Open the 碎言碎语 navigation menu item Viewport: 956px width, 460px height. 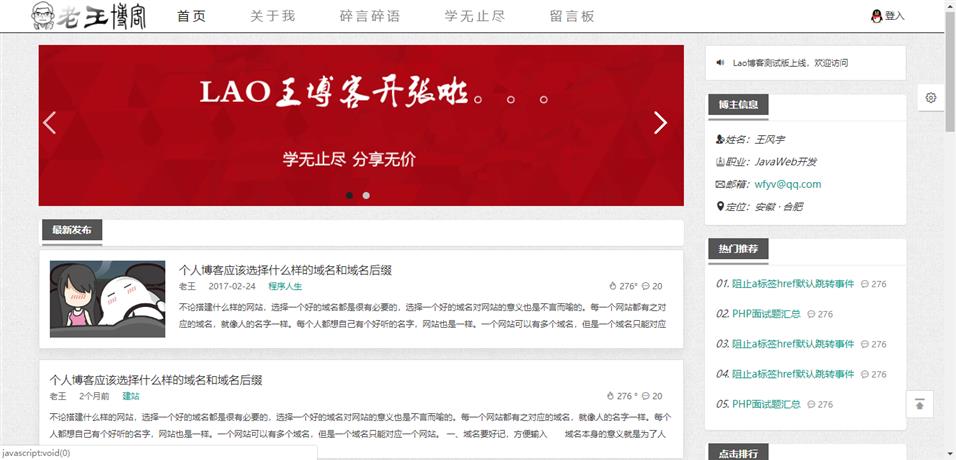370,16
